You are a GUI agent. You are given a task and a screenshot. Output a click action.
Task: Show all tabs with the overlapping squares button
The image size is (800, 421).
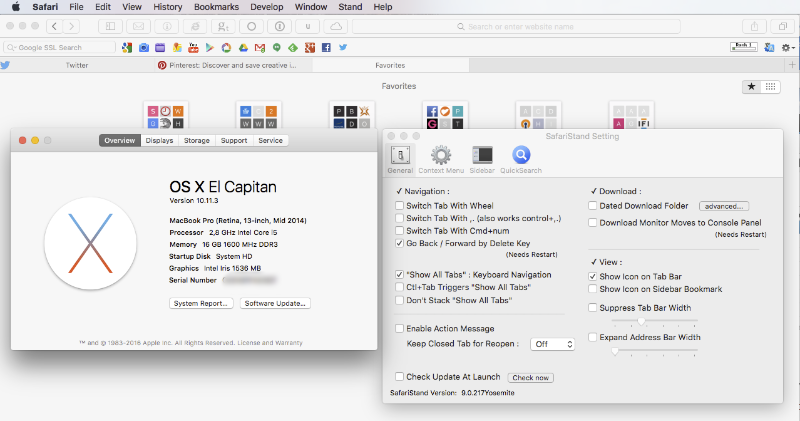pos(783,26)
